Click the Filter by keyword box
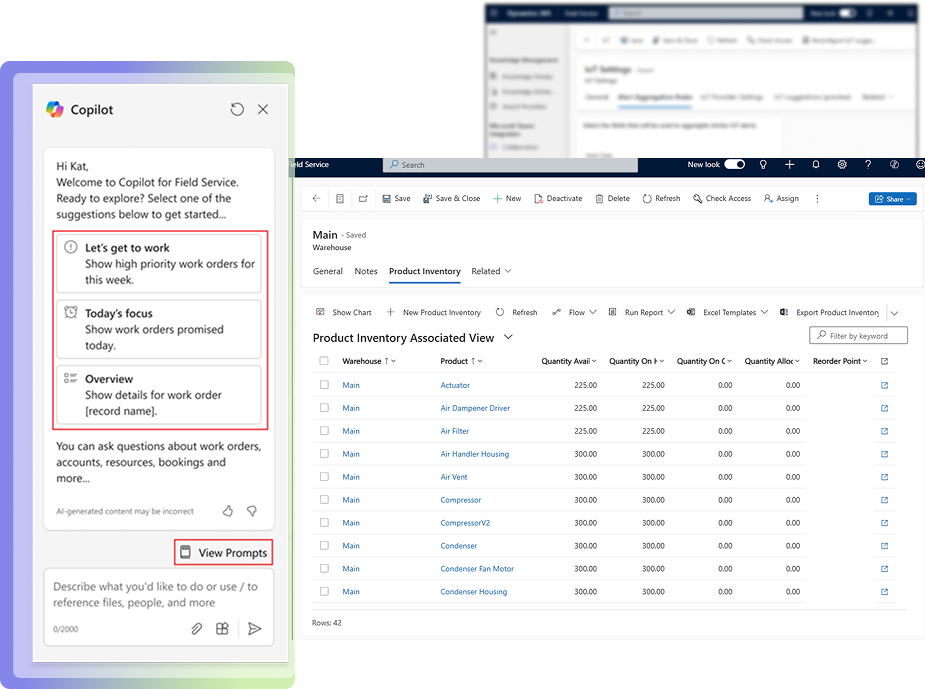The height and width of the screenshot is (689, 925). click(x=858, y=336)
